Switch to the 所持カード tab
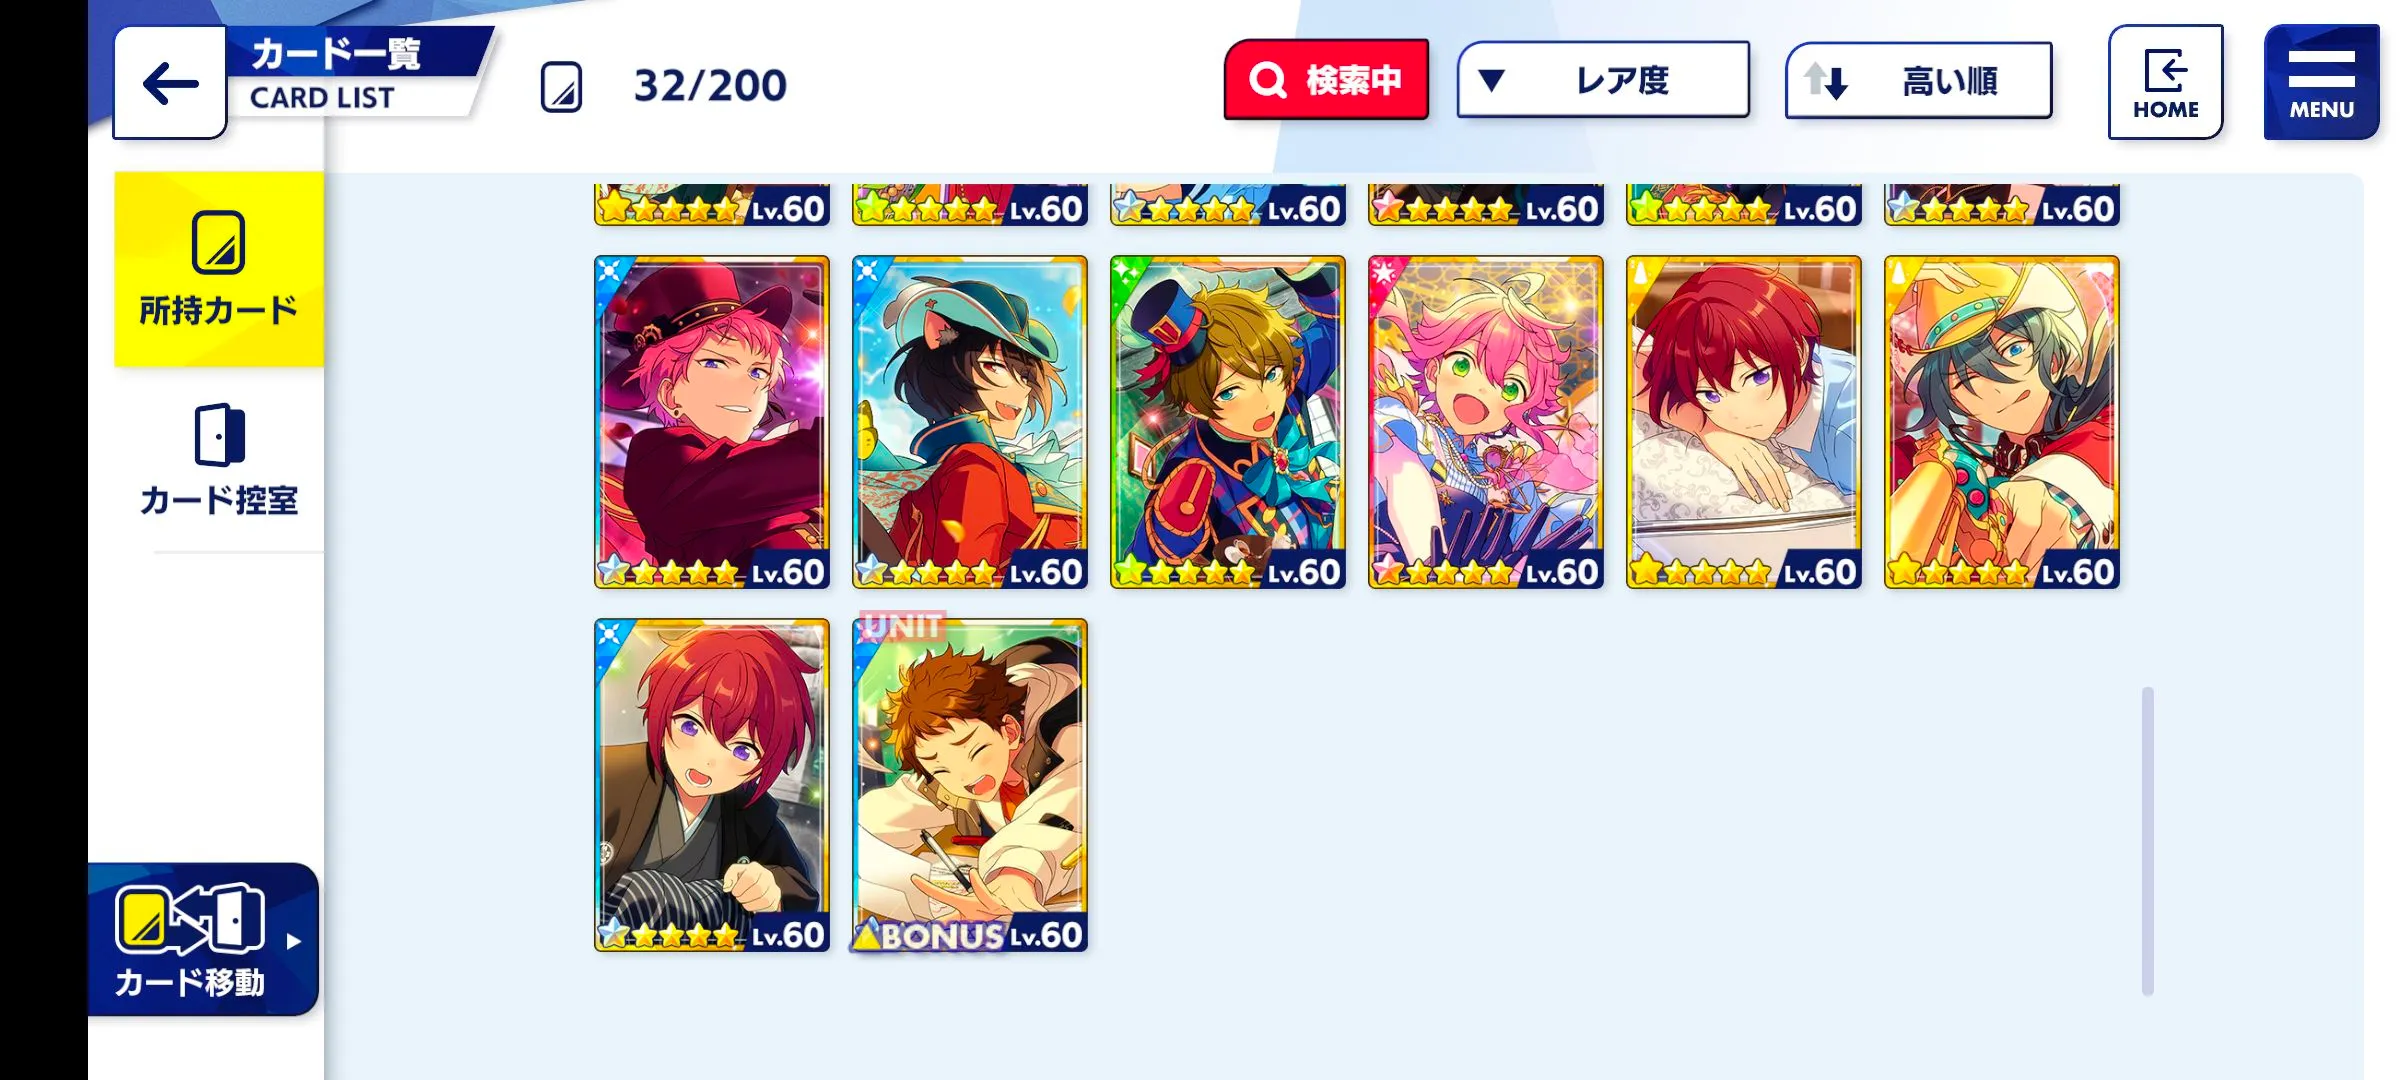The image size is (2404, 1080). coord(219,269)
